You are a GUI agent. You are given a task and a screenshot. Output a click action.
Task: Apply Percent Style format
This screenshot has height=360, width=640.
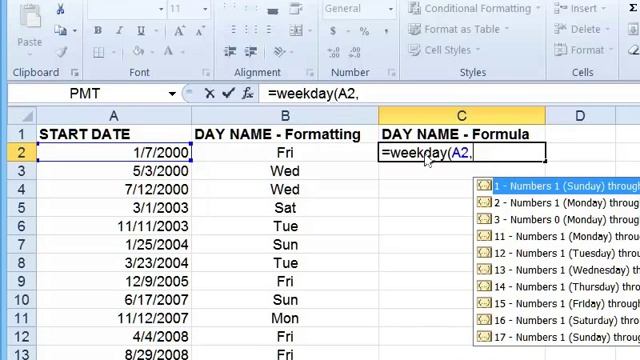pos(364,31)
